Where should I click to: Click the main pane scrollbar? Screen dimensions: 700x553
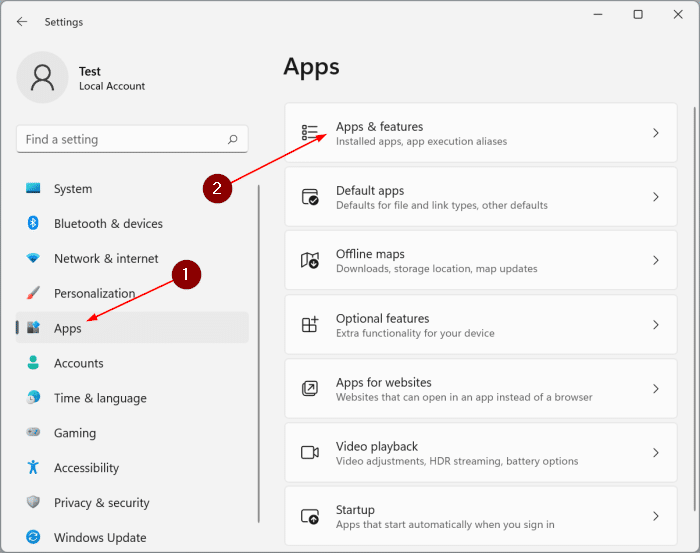695,309
